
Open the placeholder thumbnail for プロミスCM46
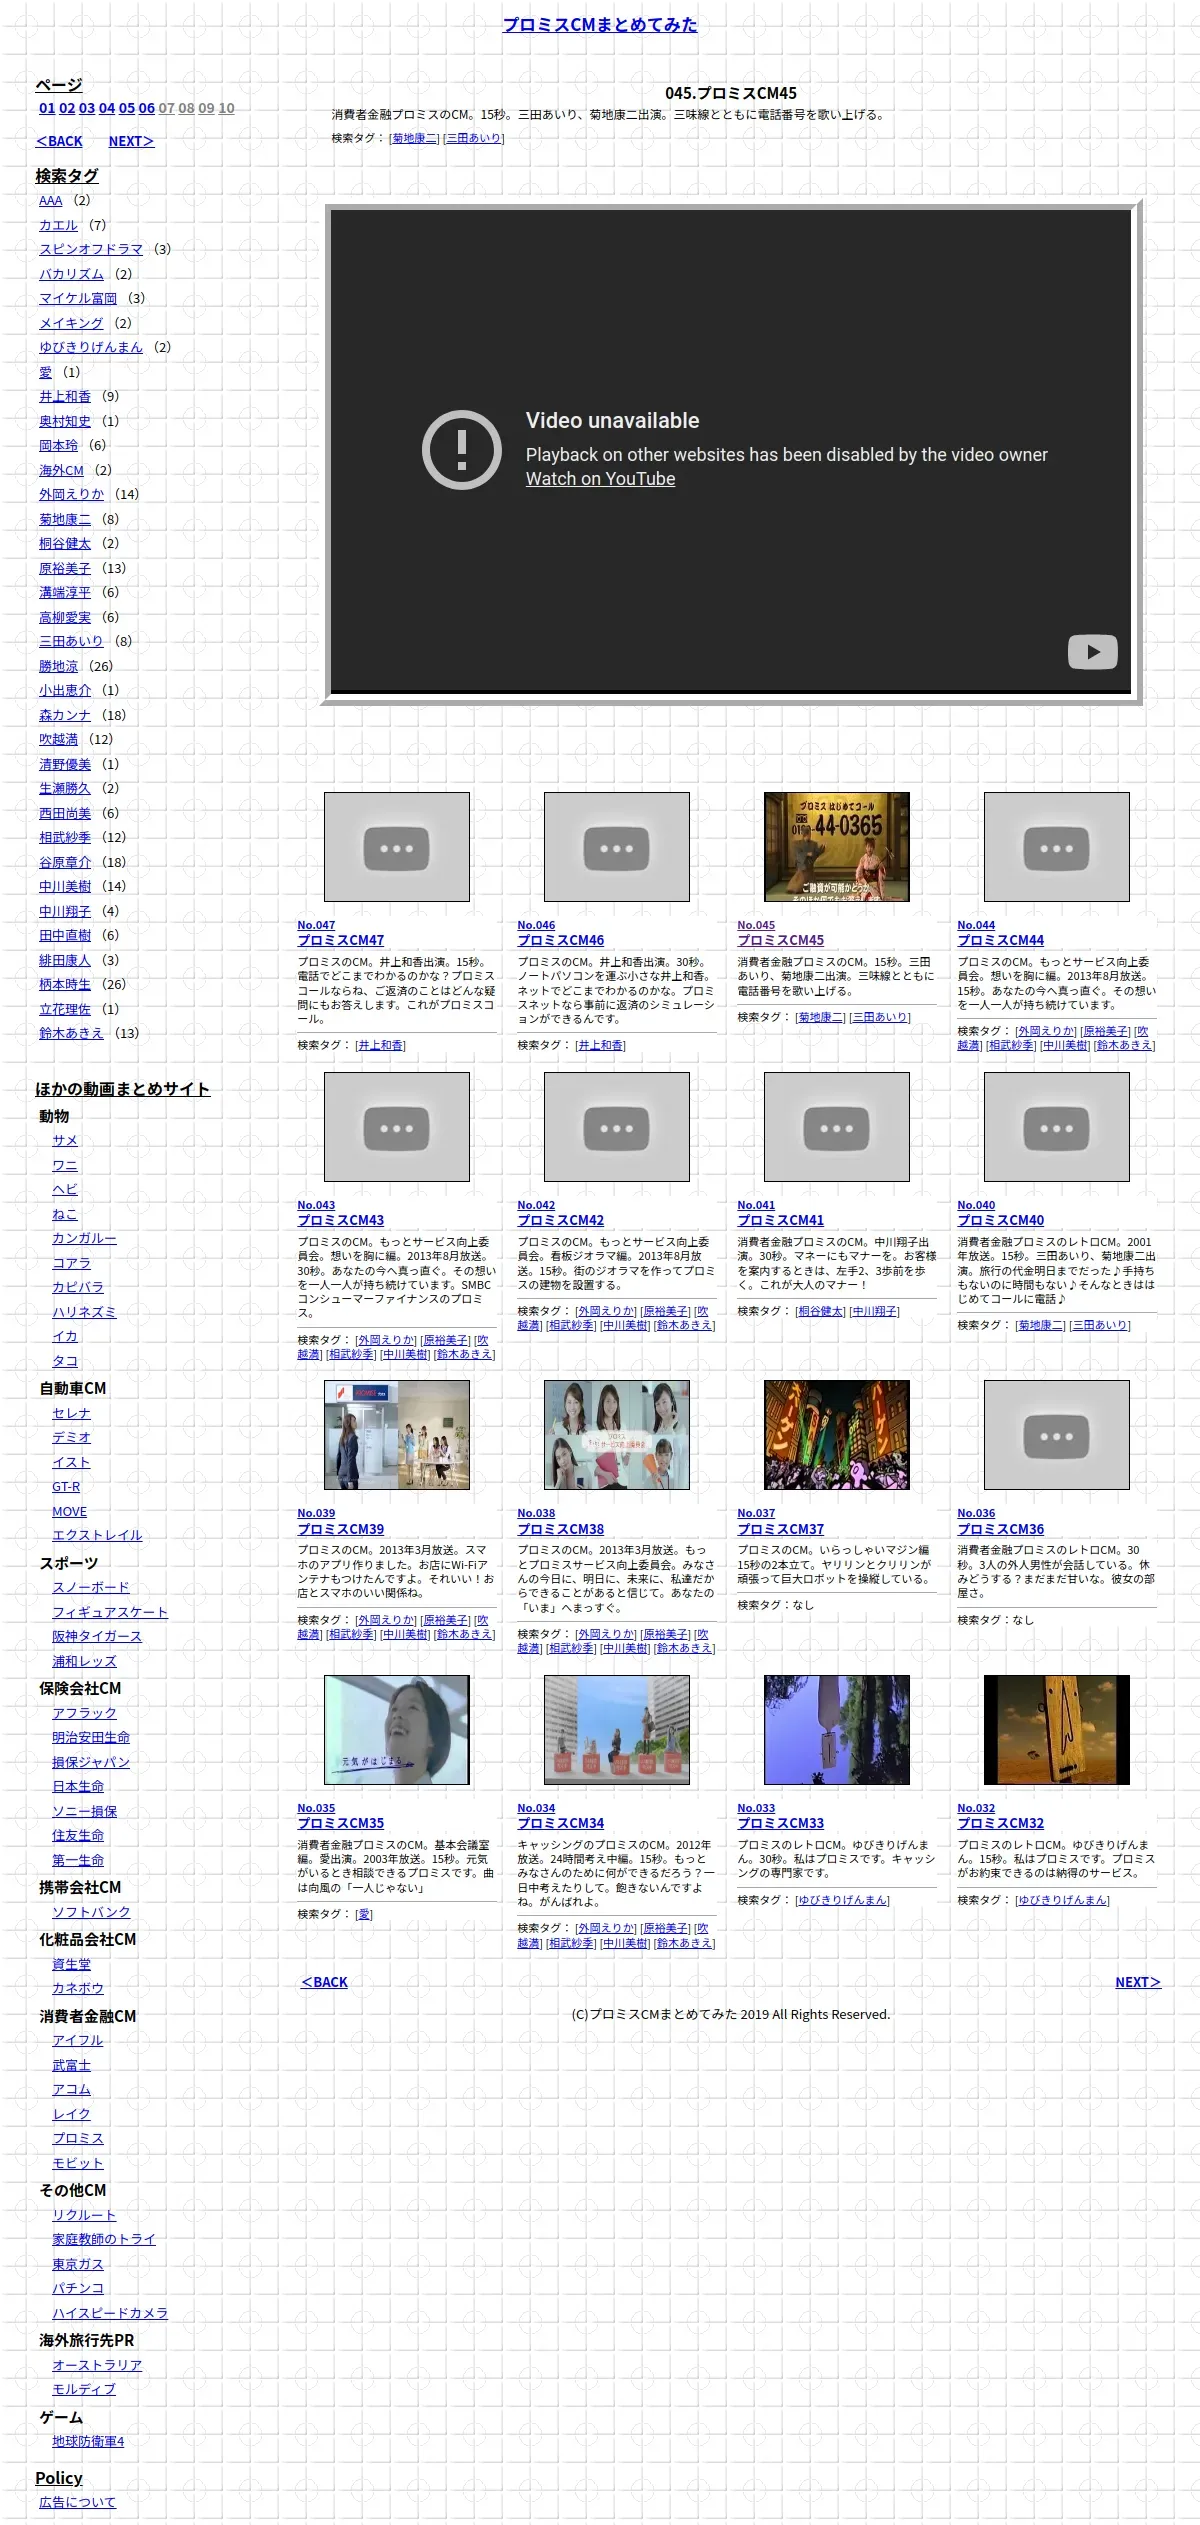pyautogui.click(x=617, y=847)
